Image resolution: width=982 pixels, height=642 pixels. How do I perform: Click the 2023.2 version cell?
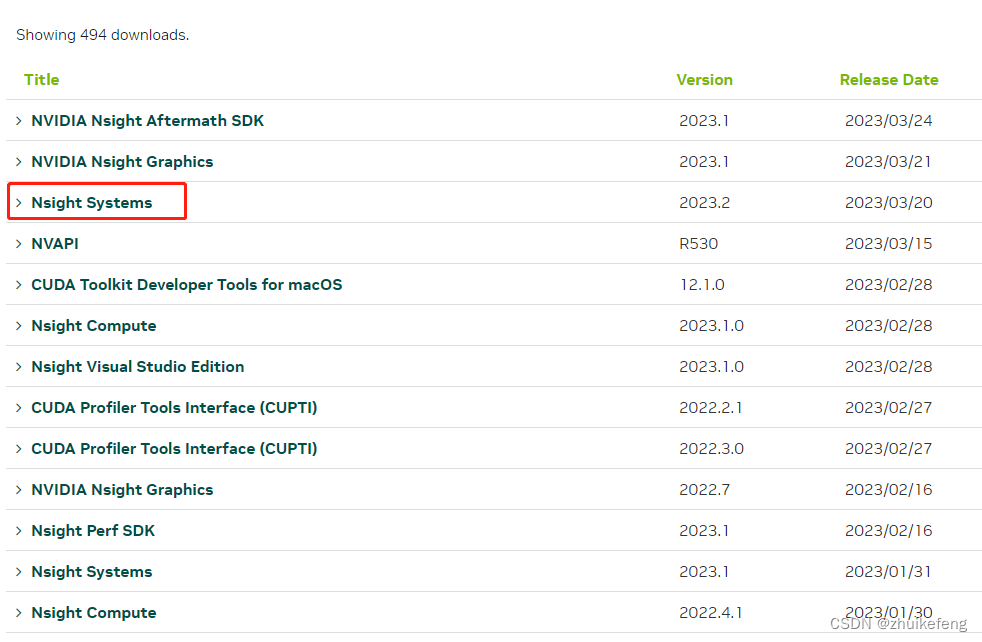pos(705,203)
